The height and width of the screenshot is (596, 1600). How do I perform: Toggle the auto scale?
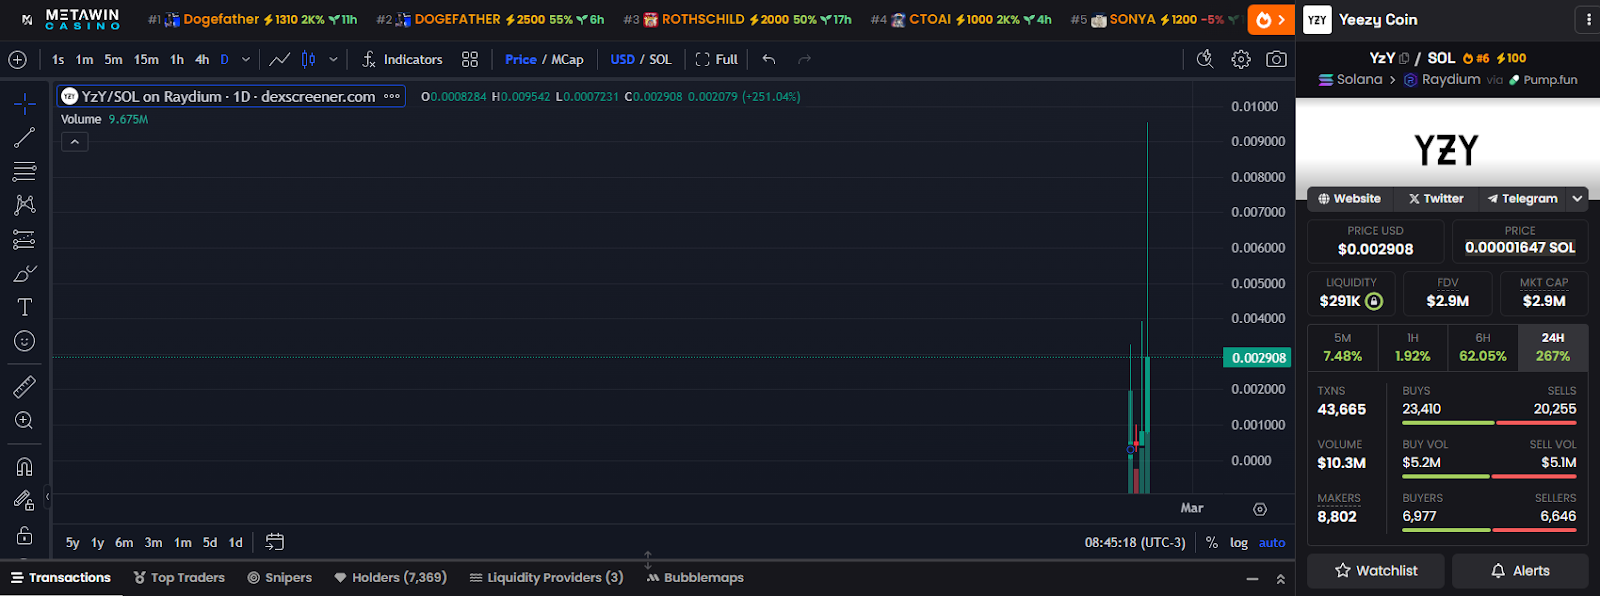coord(1272,543)
